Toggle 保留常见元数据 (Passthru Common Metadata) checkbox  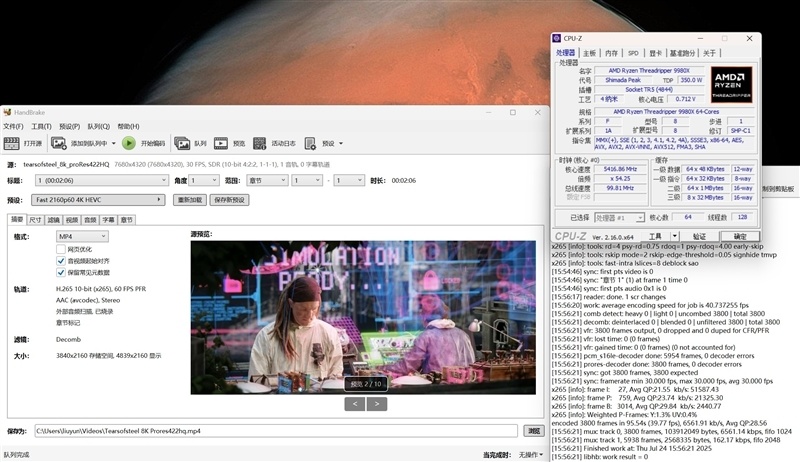(x=61, y=272)
